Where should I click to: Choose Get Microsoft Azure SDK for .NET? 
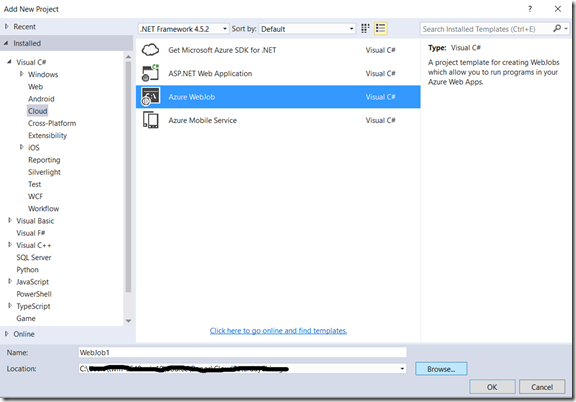(x=222, y=50)
